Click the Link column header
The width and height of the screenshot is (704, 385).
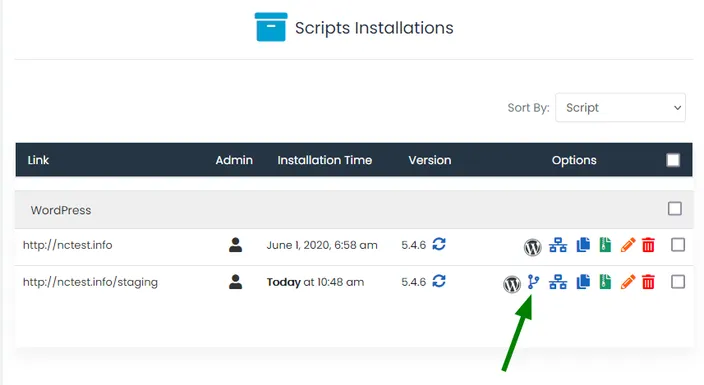pyautogui.click(x=38, y=160)
